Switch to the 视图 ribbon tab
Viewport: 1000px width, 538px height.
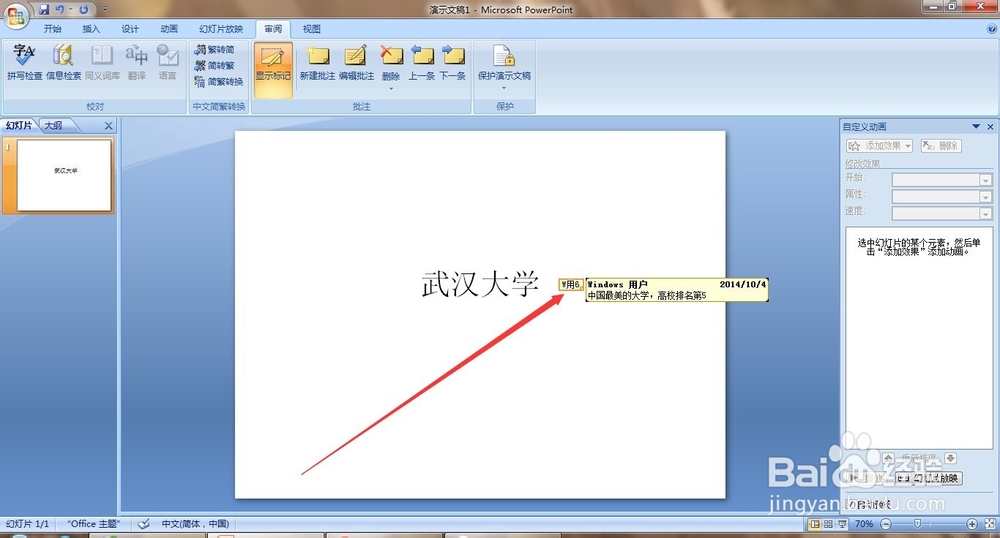312,29
